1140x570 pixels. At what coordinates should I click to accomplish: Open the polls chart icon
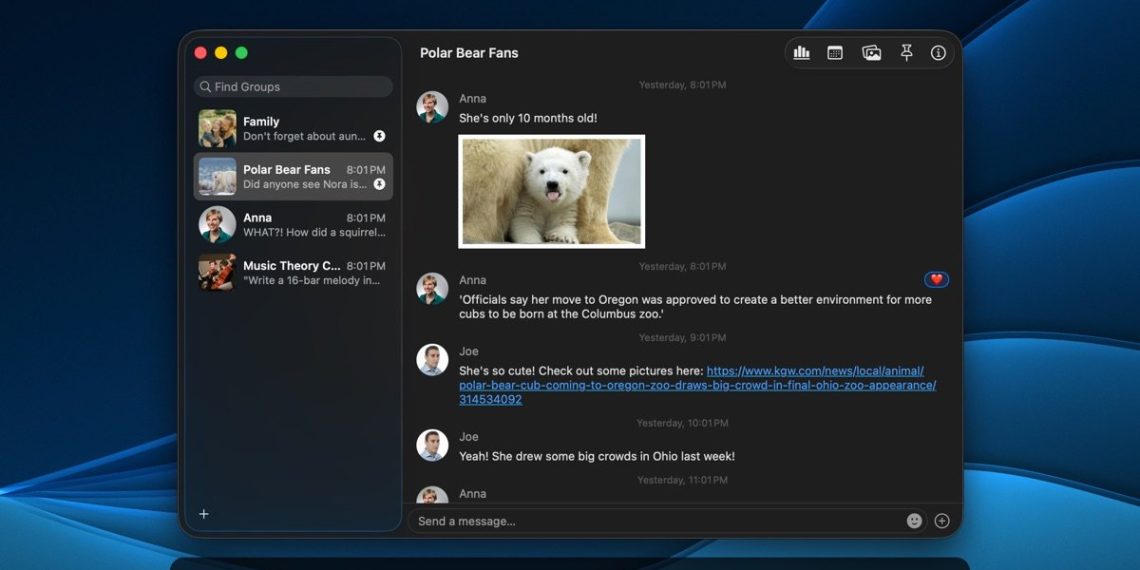tap(801, 53)
